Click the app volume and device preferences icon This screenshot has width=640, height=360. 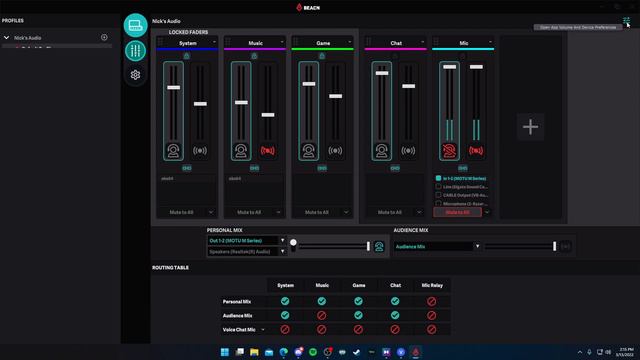point(626,20)
